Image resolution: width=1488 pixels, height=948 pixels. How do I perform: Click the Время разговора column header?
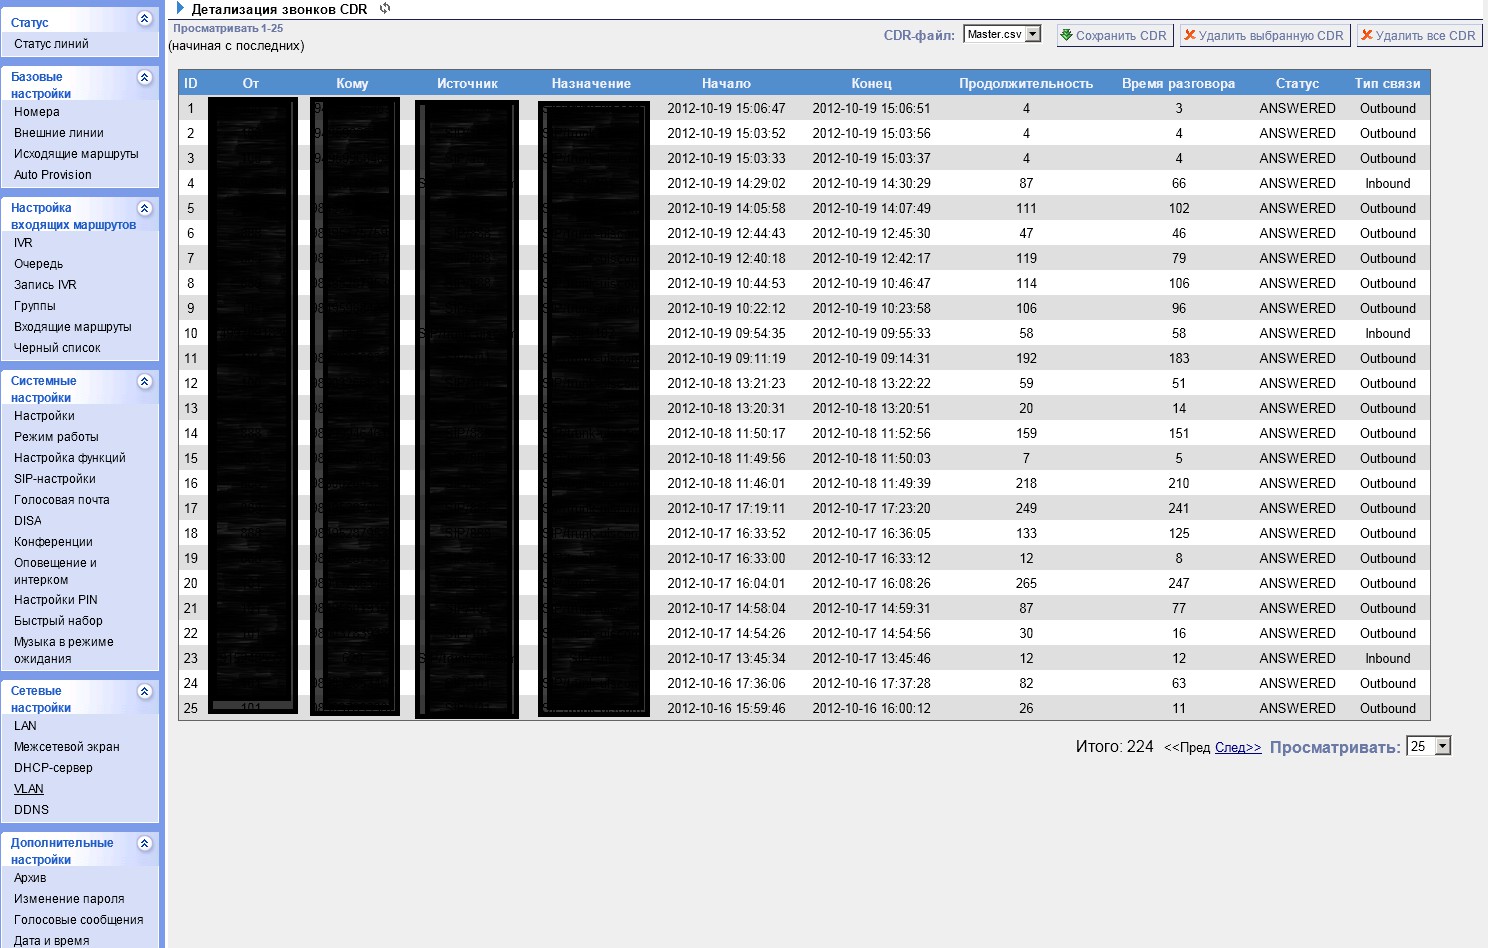tap(1178, 83)
